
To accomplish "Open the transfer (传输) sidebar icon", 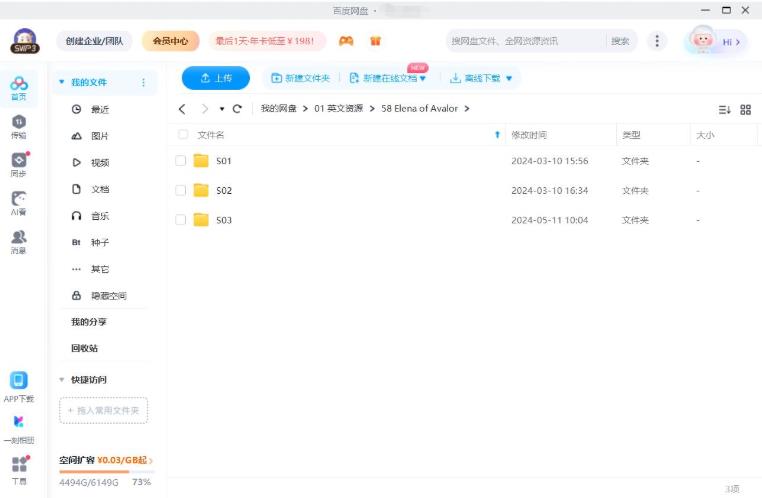I will coord(18,127).
